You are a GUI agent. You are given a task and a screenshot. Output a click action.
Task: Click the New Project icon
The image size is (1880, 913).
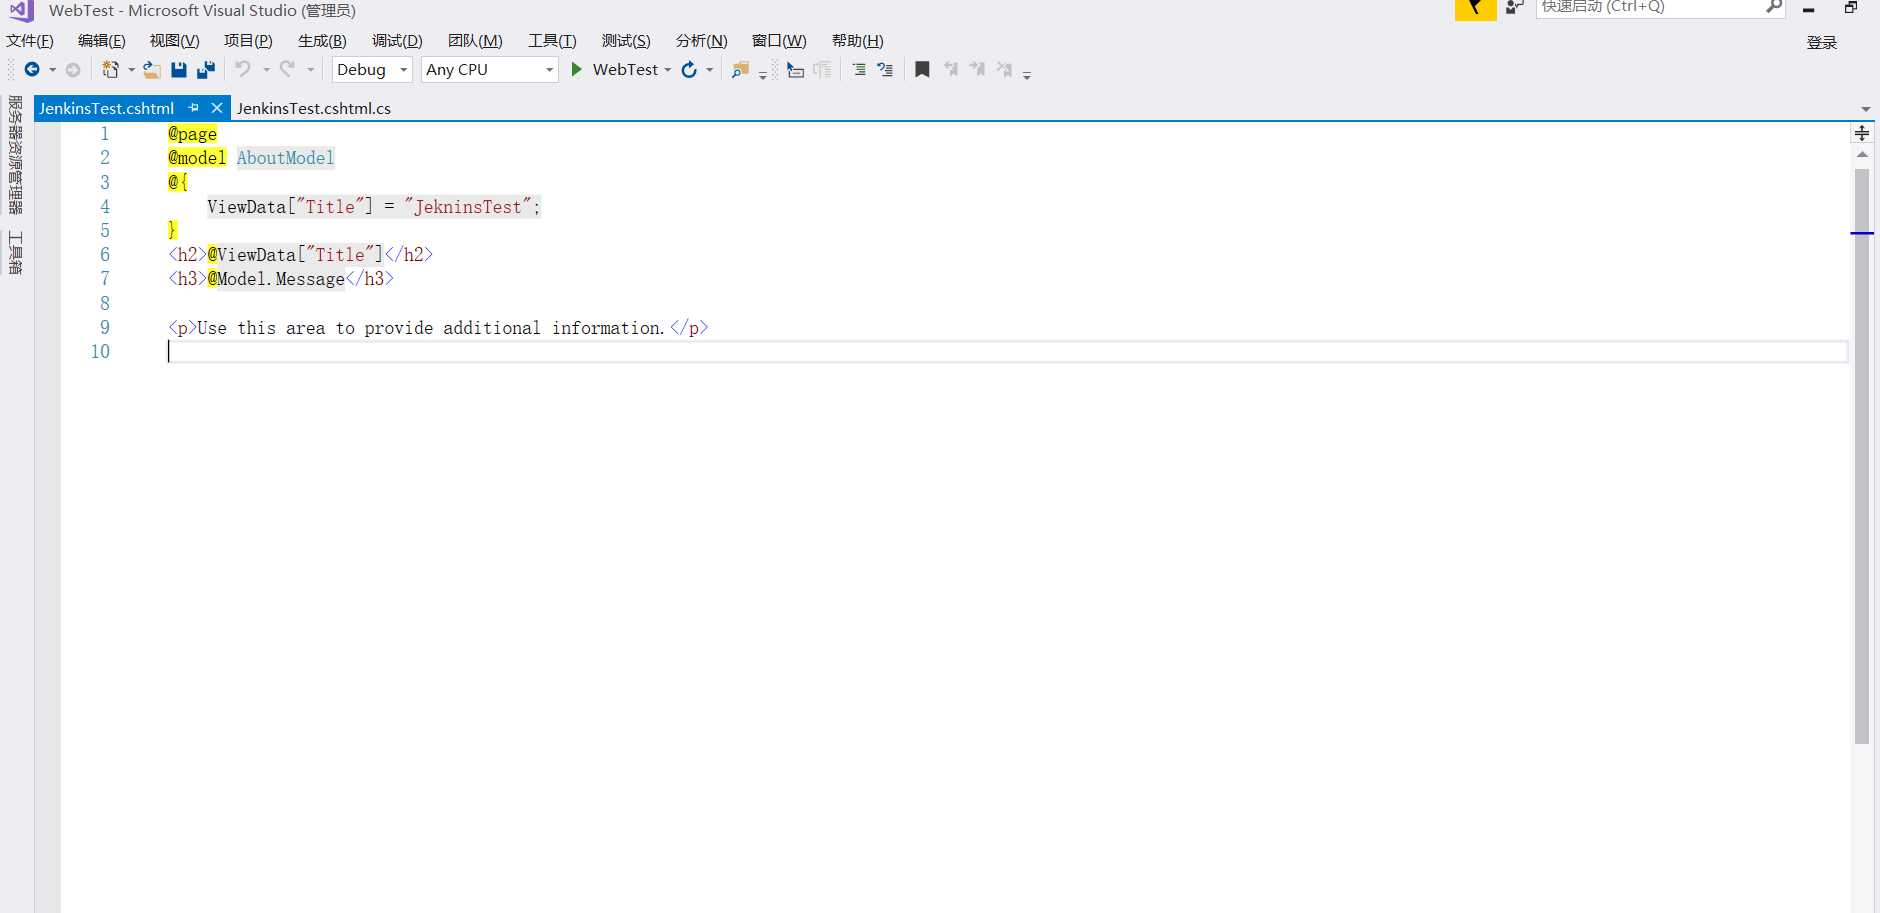pyautogui.click(x=110, y=69)
